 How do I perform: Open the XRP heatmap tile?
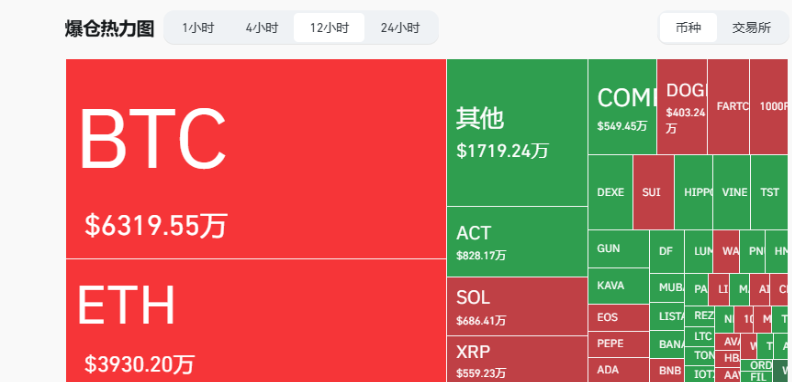pos(517,359)
